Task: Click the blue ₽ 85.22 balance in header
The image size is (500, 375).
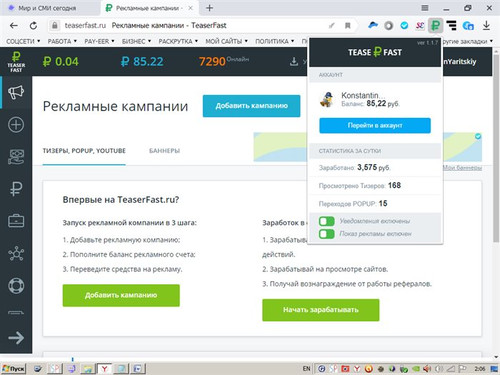Action: 142,62
